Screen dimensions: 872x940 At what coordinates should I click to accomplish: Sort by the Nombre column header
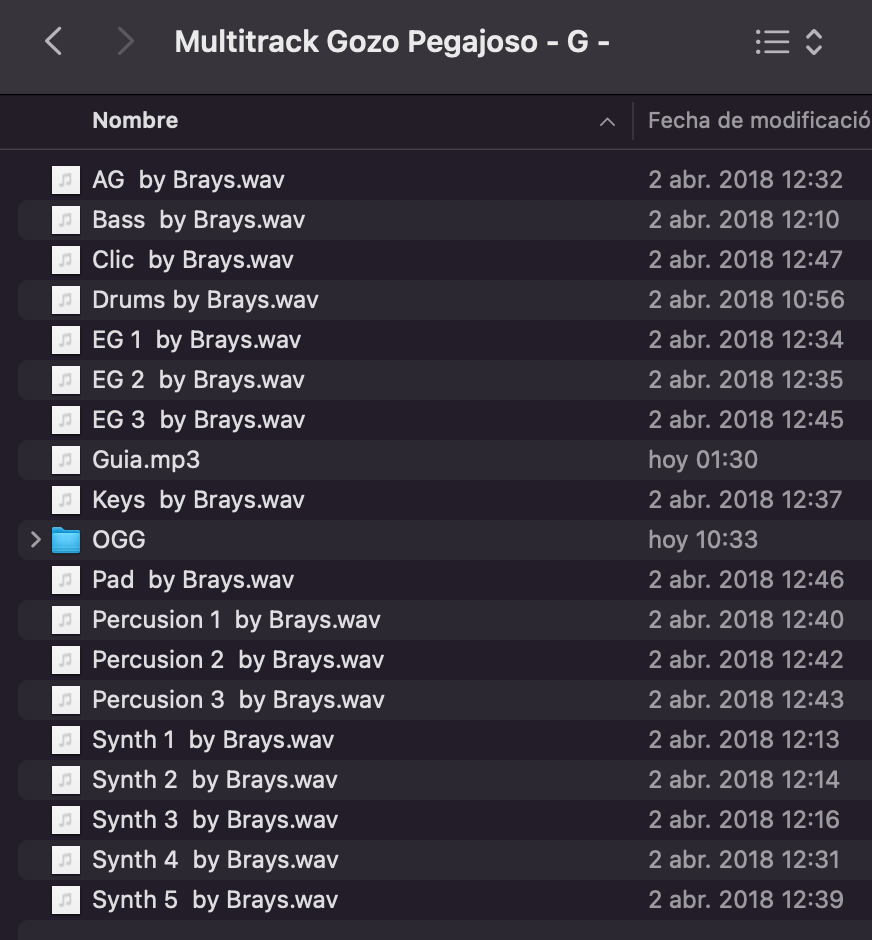[x=135, y=120]
